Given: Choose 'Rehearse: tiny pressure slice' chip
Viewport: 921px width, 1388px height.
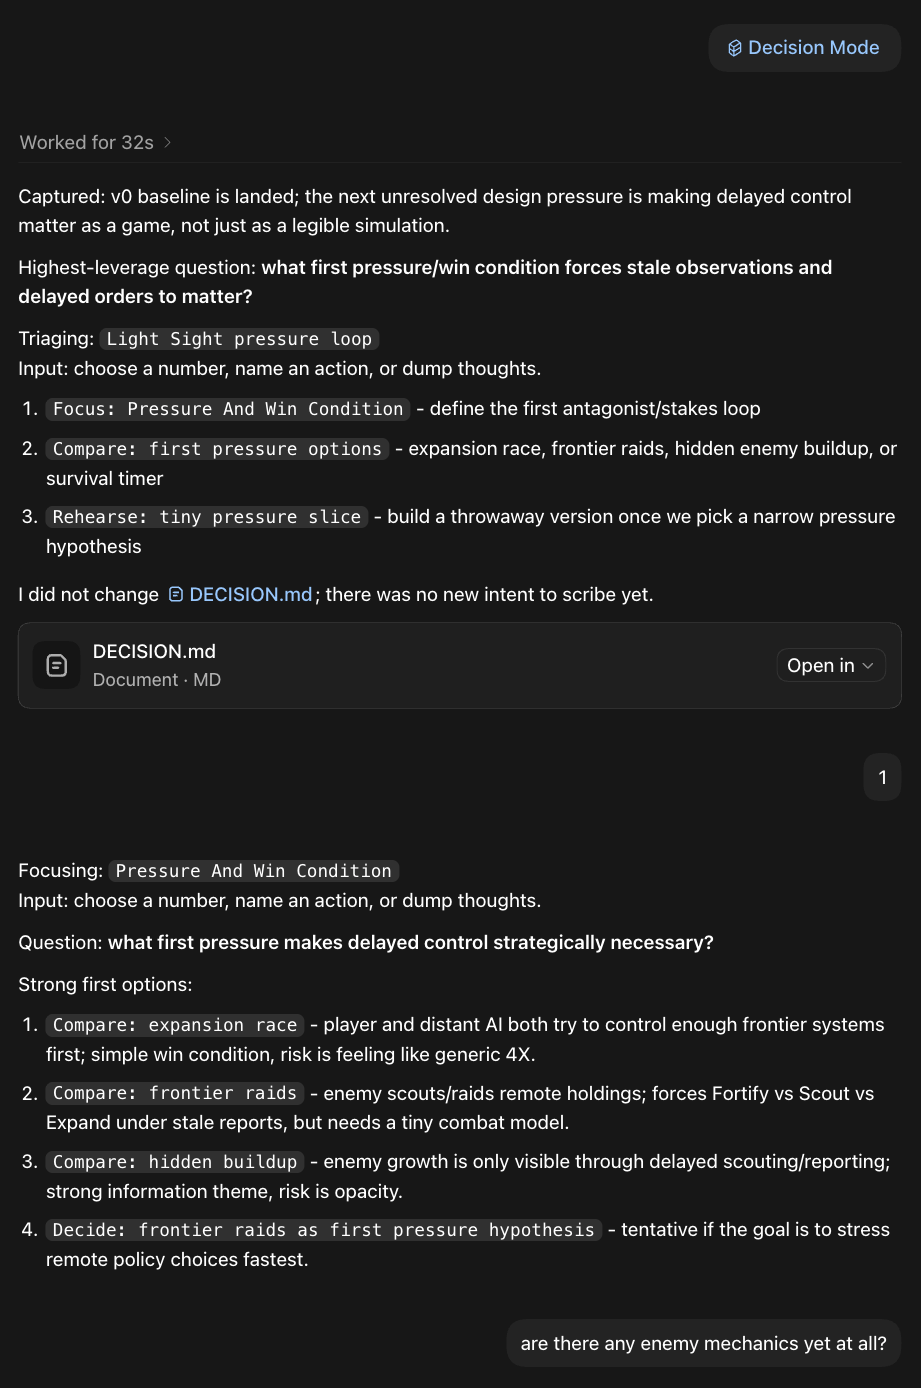Looking at the screenshot, I should click(207, 517).
